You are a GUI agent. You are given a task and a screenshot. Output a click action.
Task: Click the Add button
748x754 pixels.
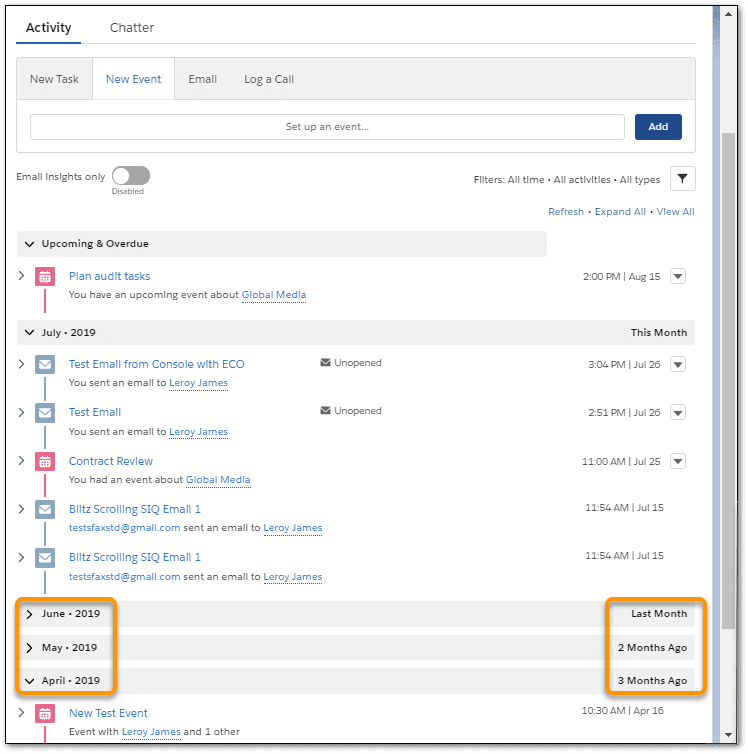[658, 127]
